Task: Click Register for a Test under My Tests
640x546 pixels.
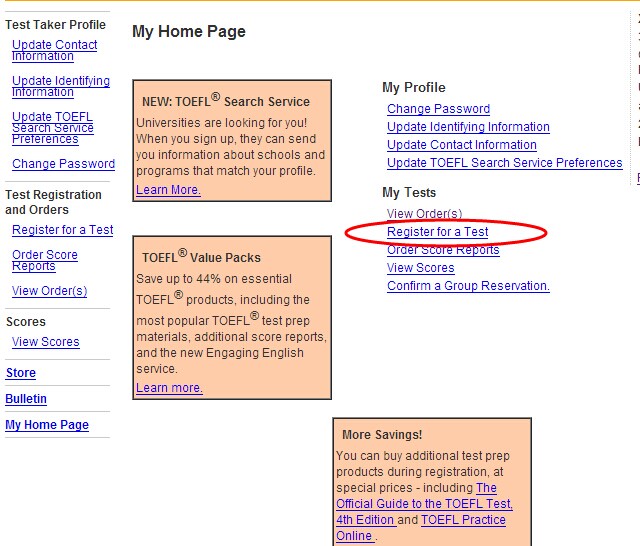Action: point(438,232)
